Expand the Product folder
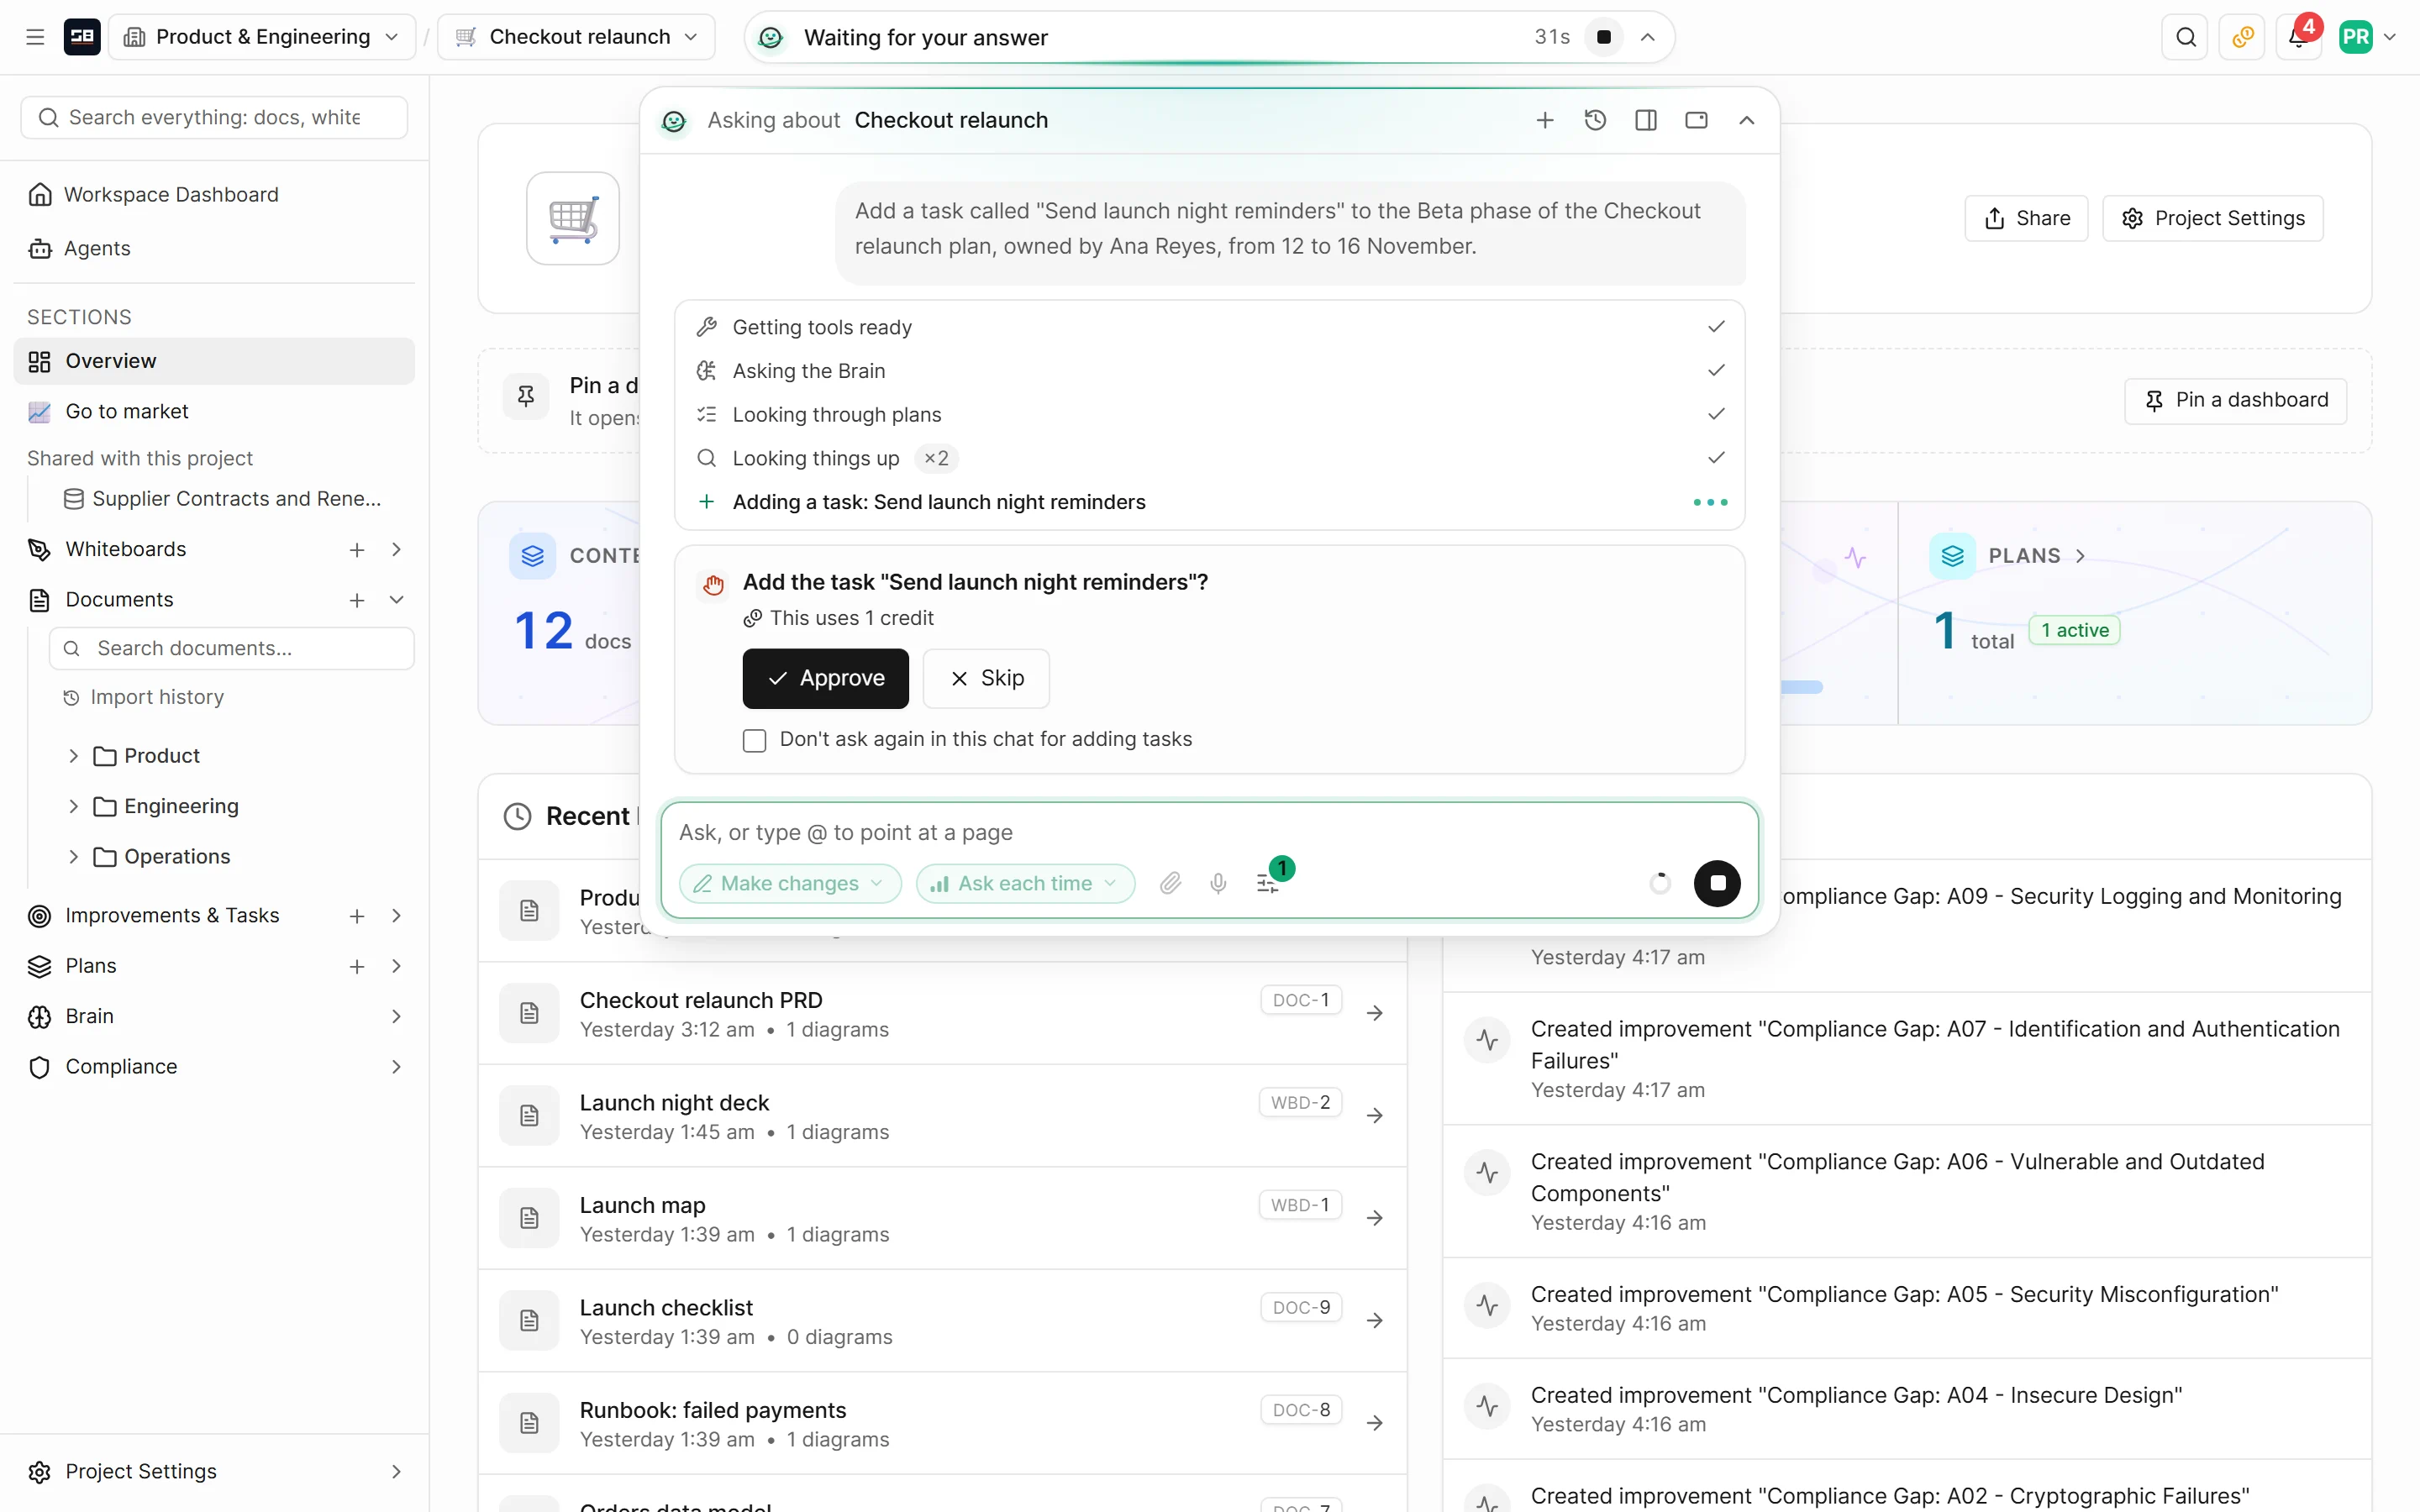Screen dimensions: 2420x1512 73,756
